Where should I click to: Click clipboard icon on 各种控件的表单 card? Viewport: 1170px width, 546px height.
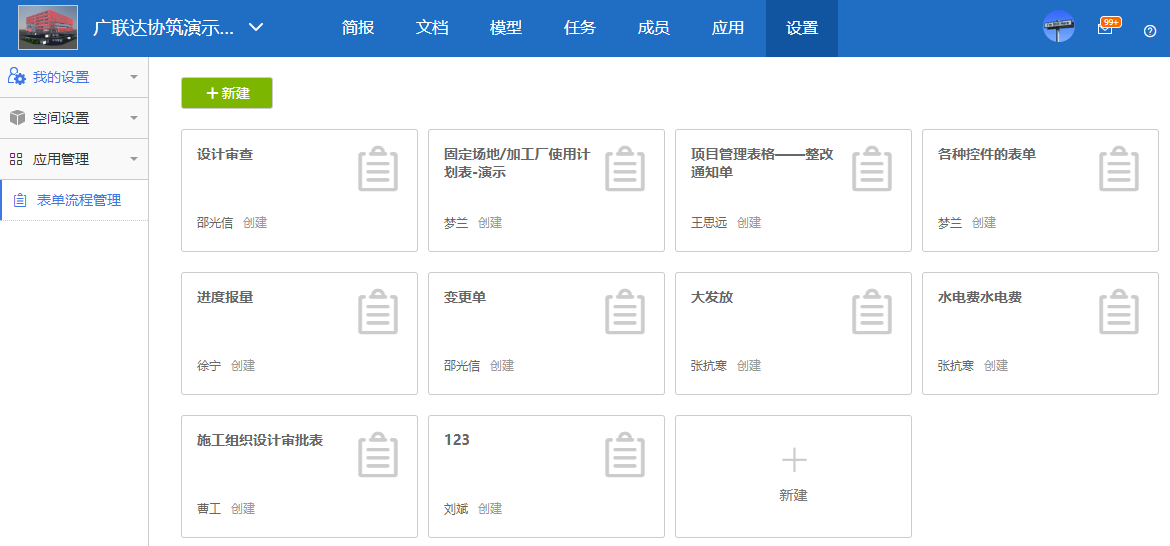point(1119,169)
